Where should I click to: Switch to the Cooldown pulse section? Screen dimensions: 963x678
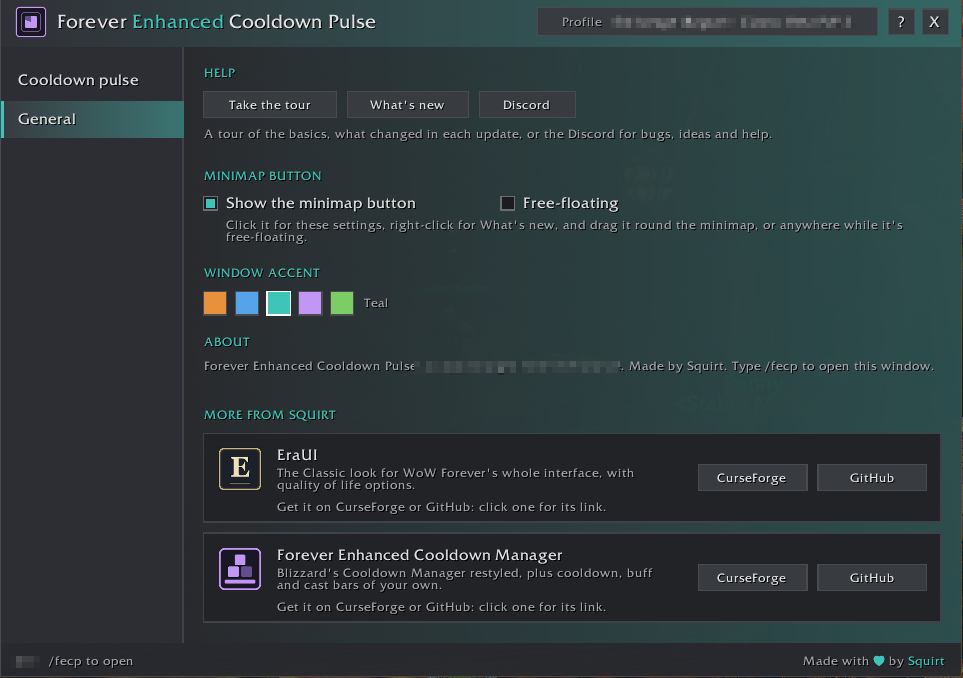click(92, 80)
